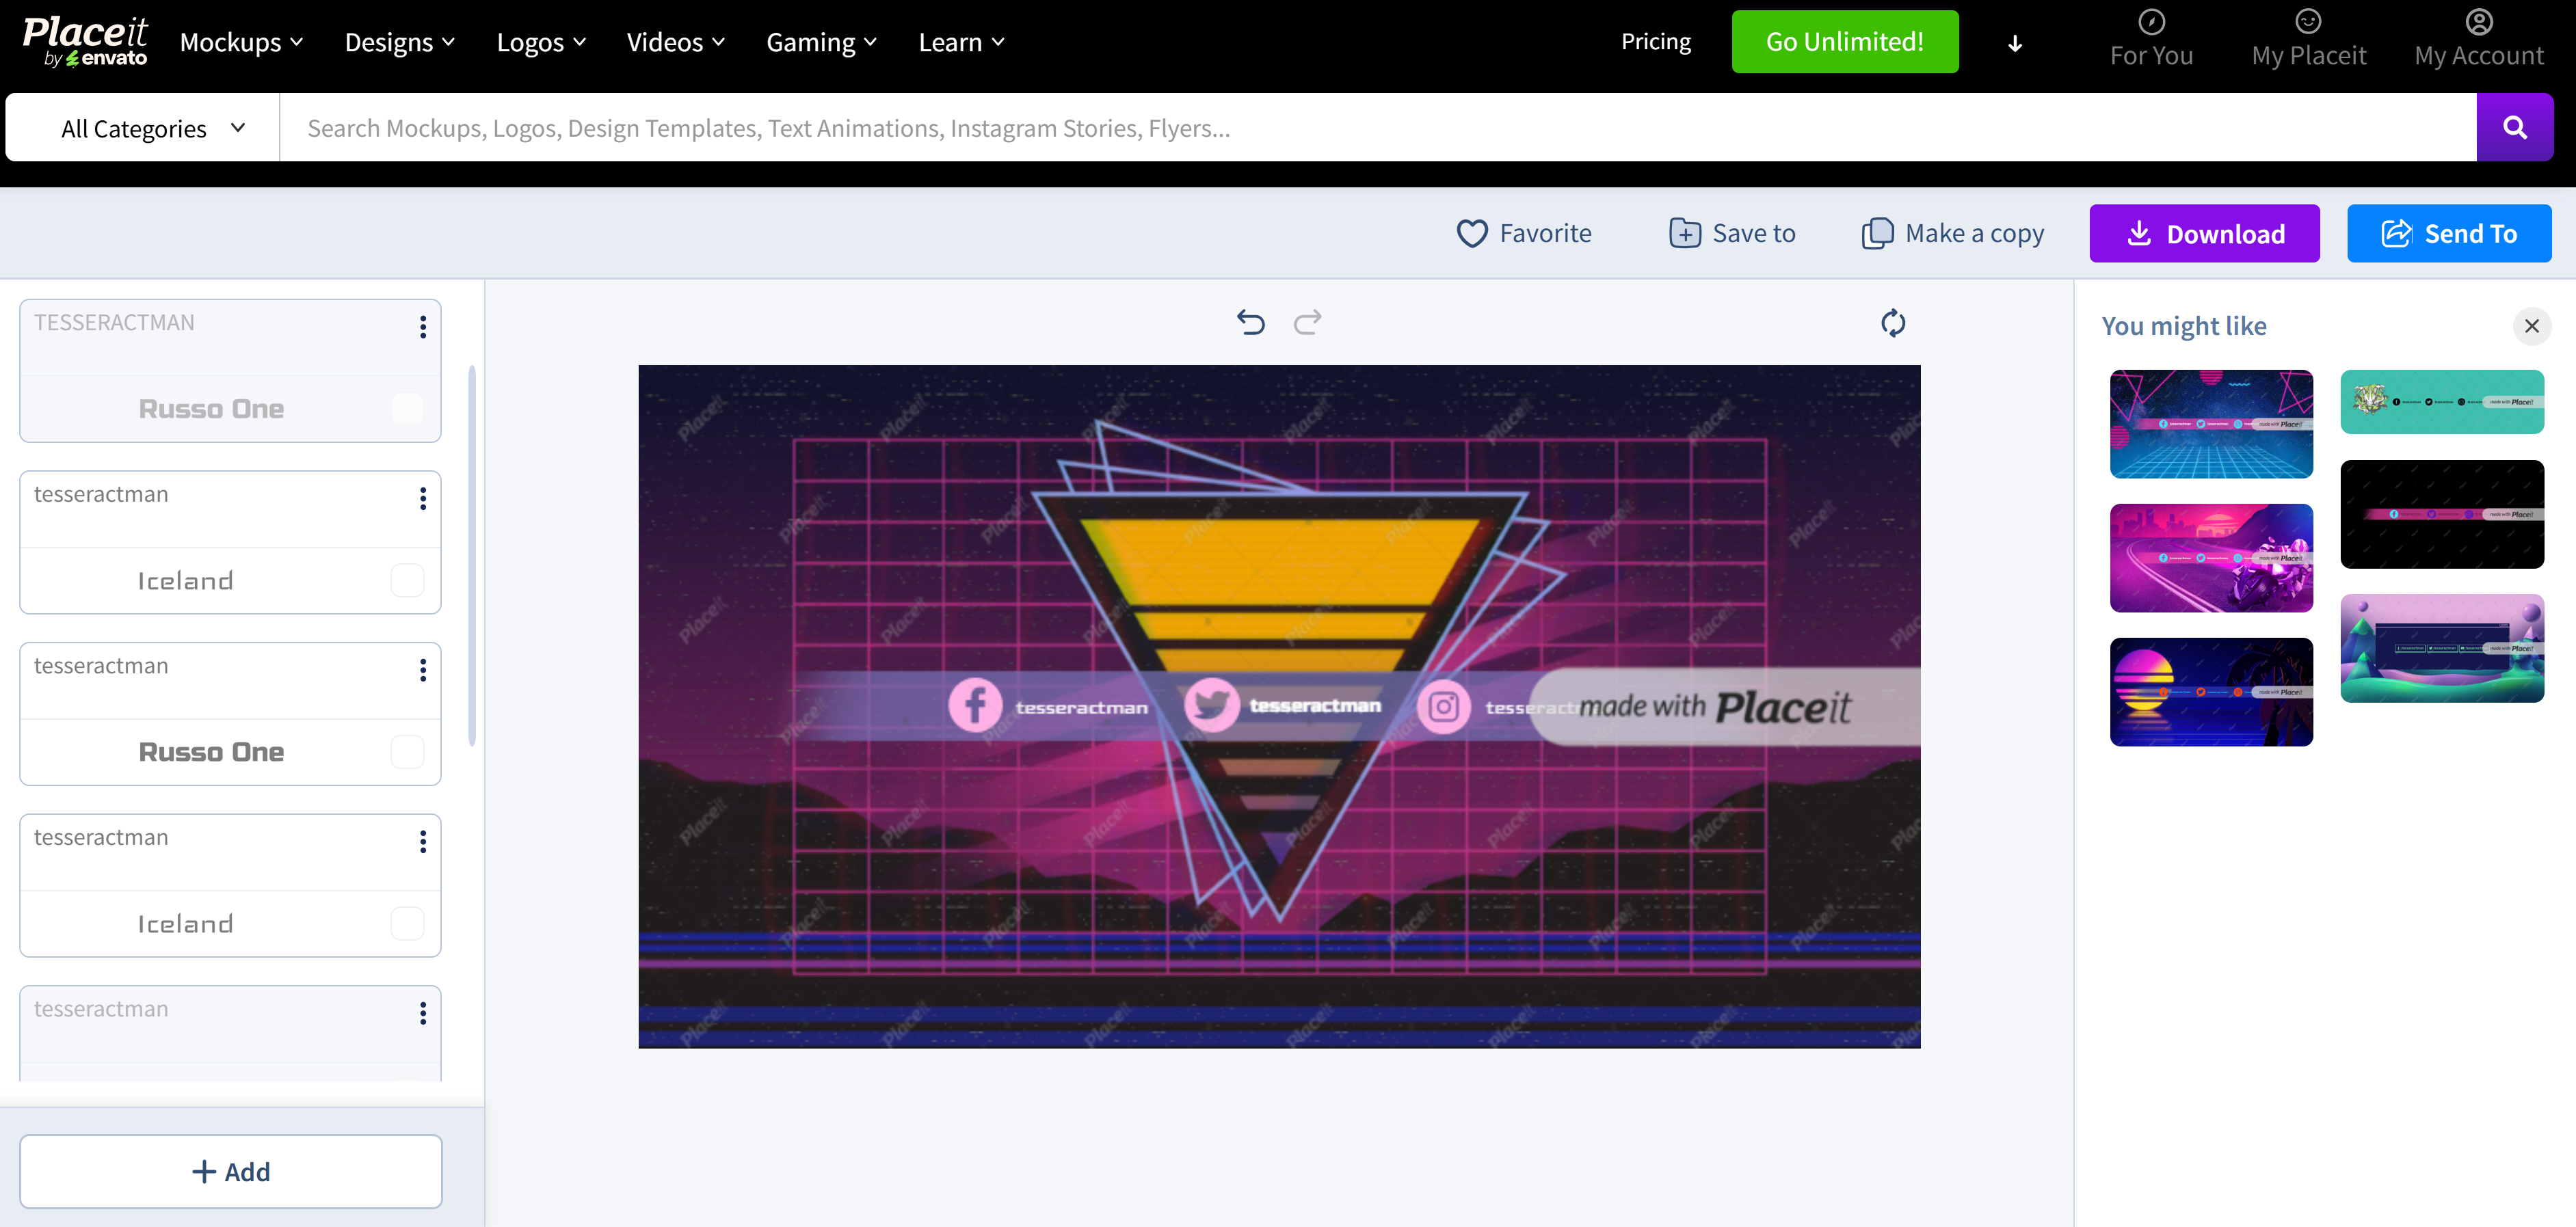Open the All Categories dropdown
Viewport: 2576px width, 1227px height.
150,127
